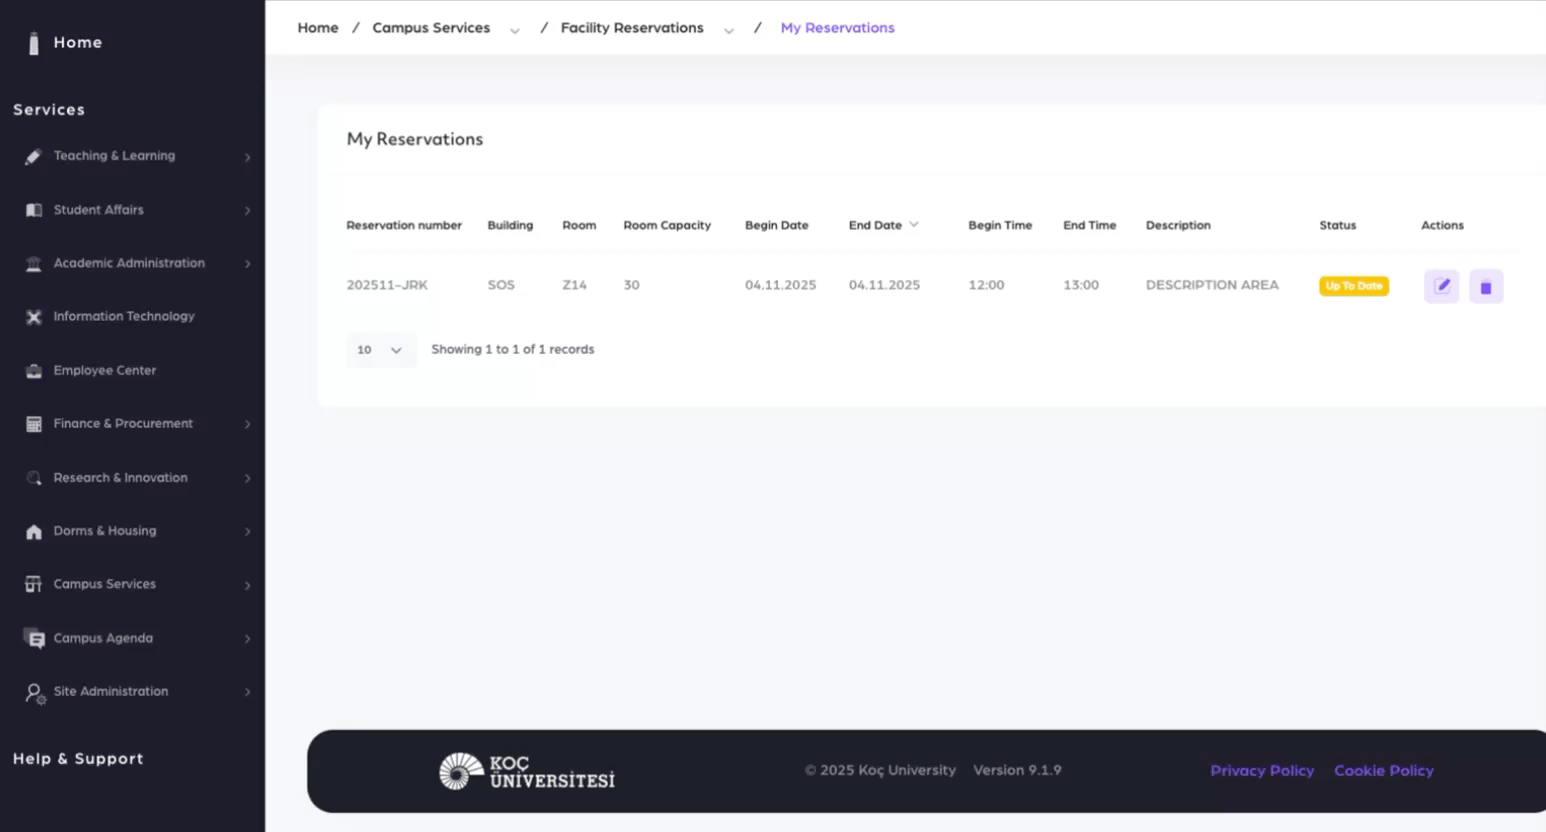This screenshot has height=832, width=1546.
Task: Click the Koç Üniversitesi footer logo
Action: [527, 771]
